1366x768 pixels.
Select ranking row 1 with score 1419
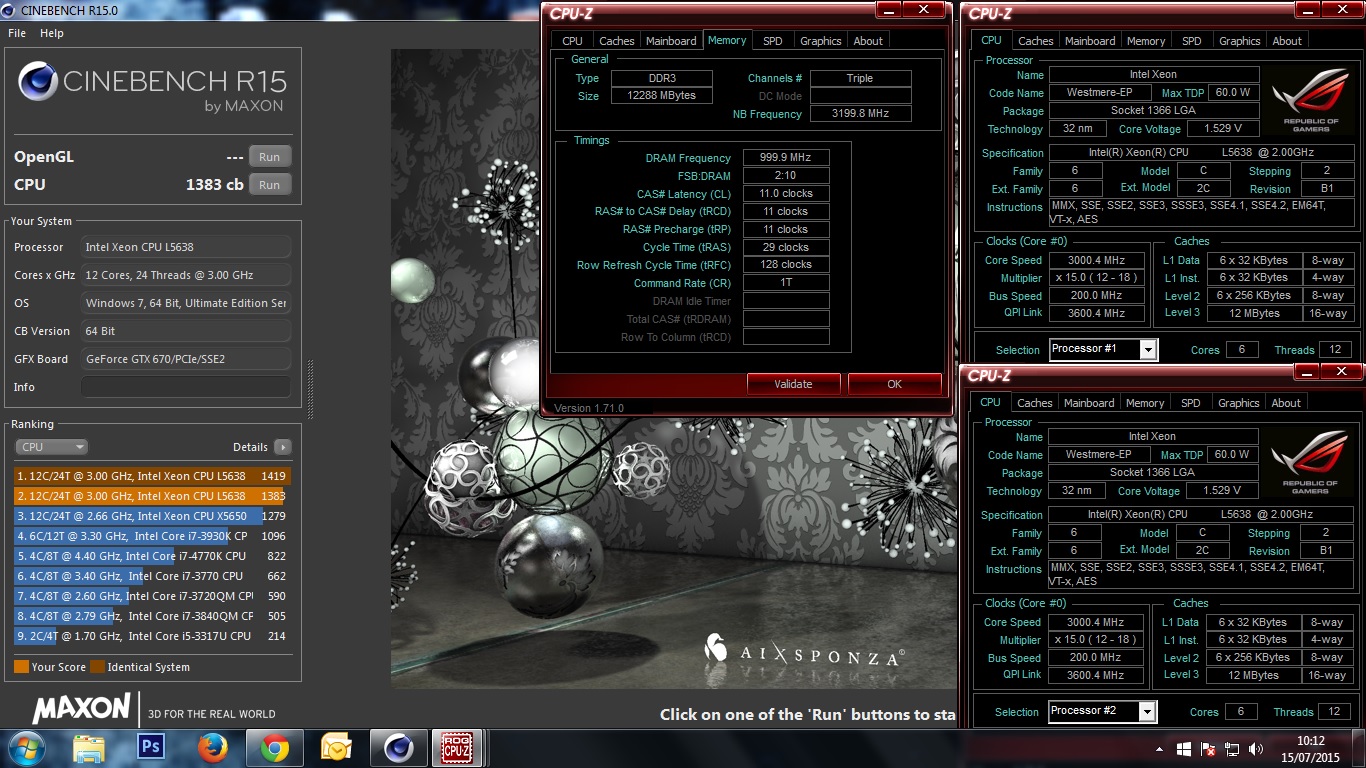click(151, 476)
